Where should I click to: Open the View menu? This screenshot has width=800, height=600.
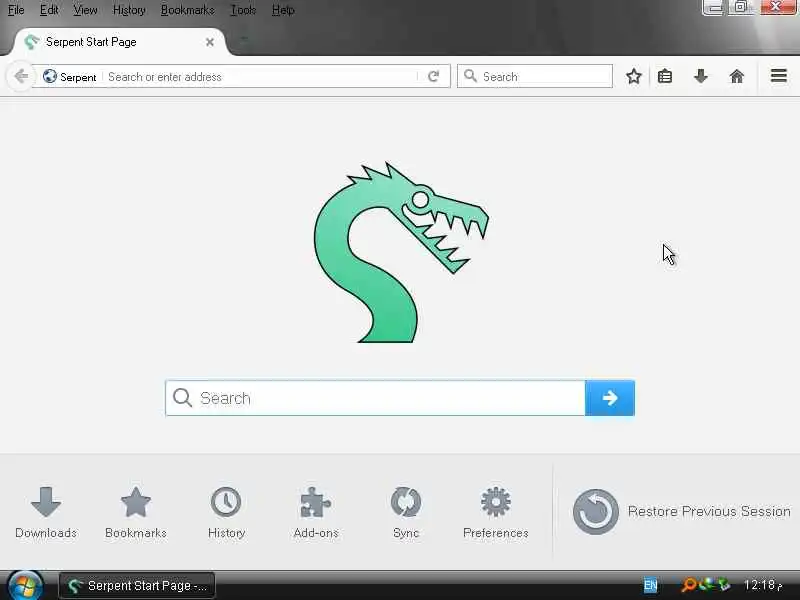85,10
